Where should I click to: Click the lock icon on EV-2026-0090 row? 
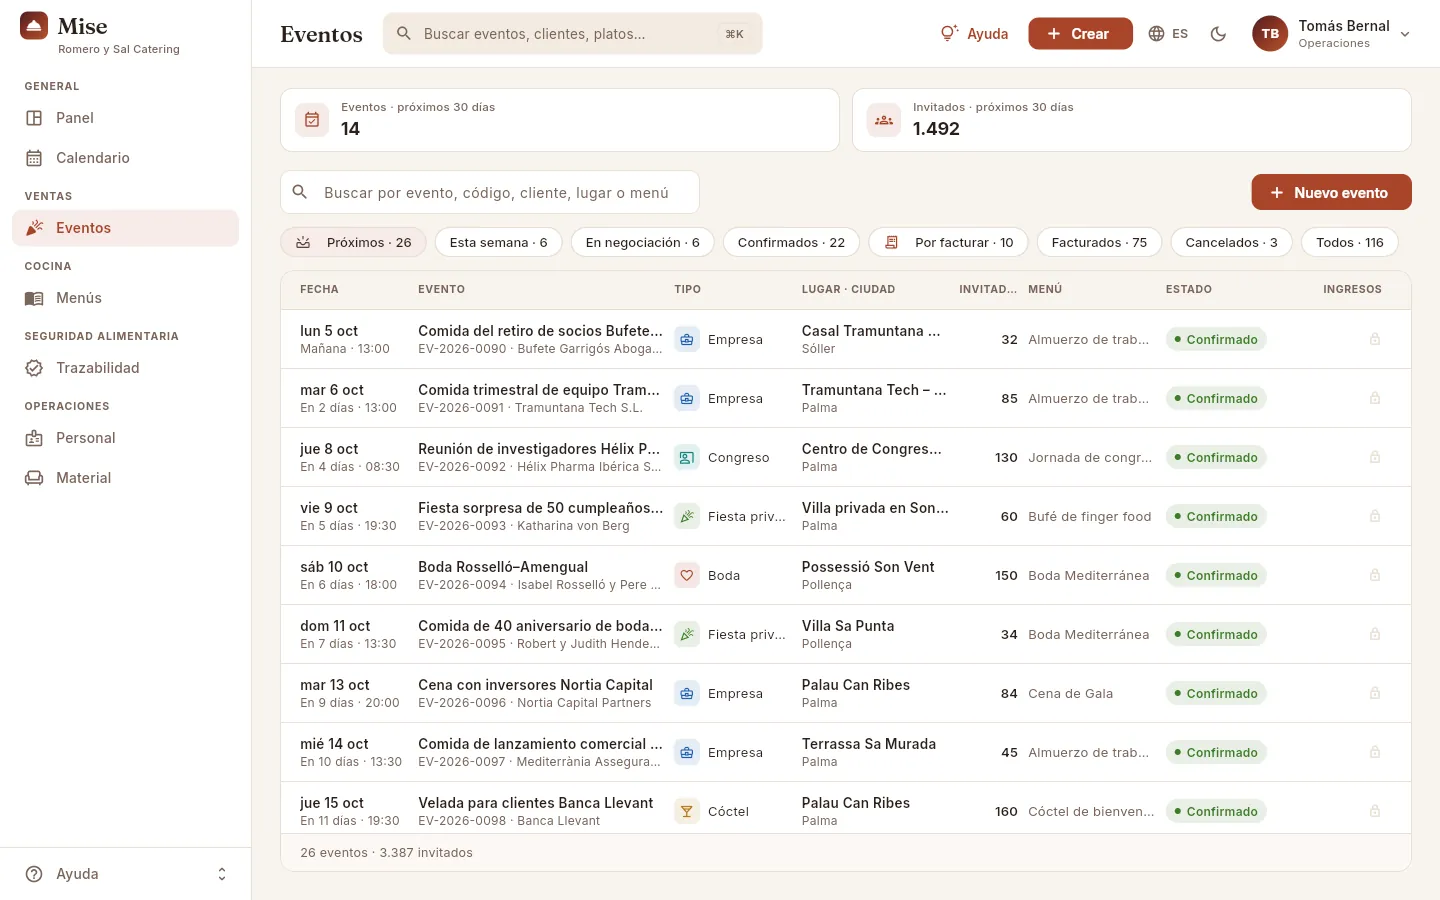[x=1375, y=340]
